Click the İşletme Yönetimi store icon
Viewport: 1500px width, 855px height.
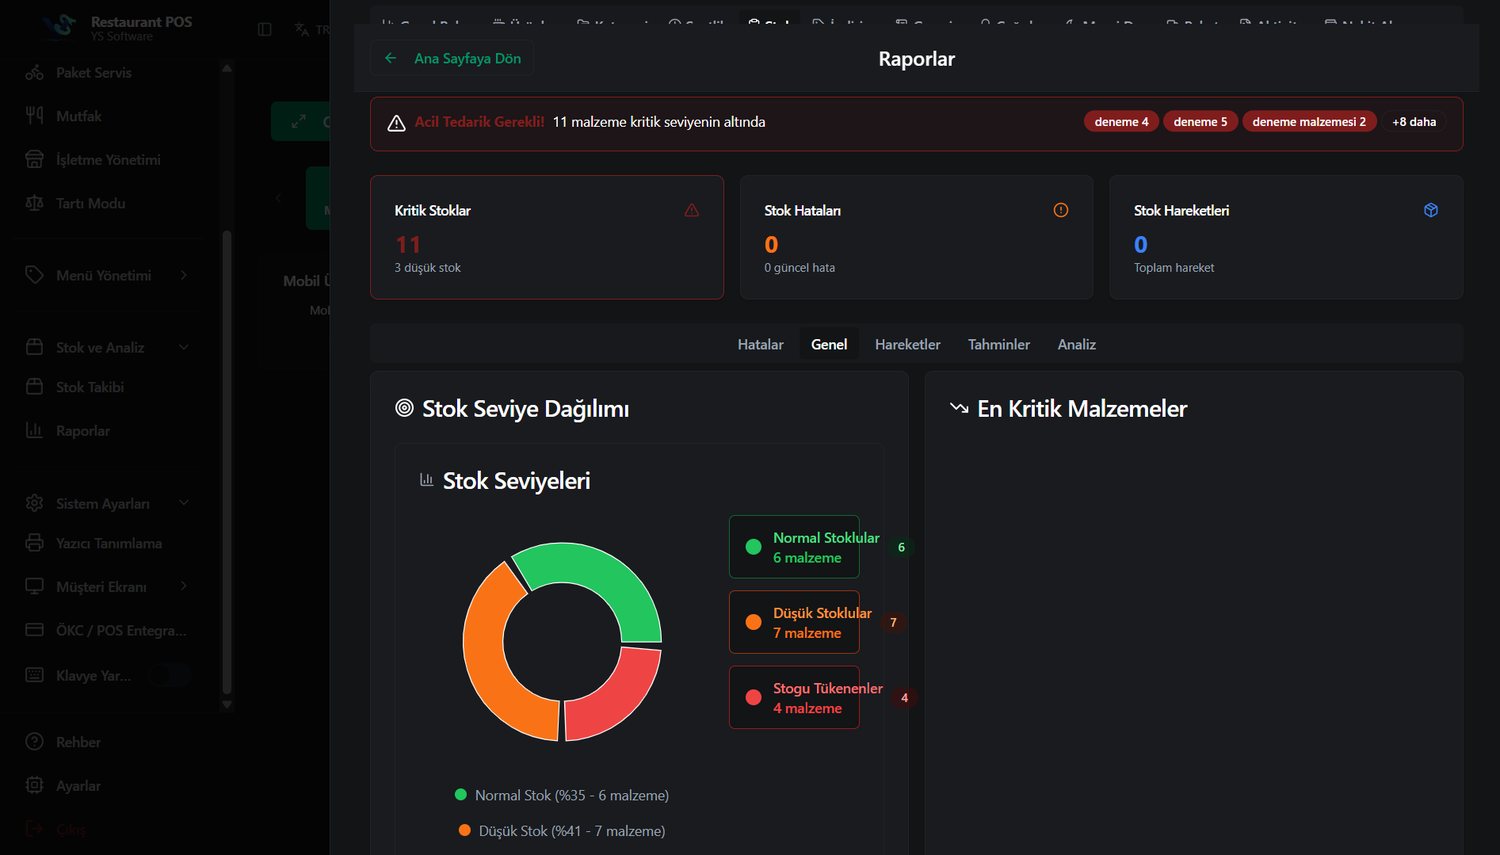(x=34, y=159)
